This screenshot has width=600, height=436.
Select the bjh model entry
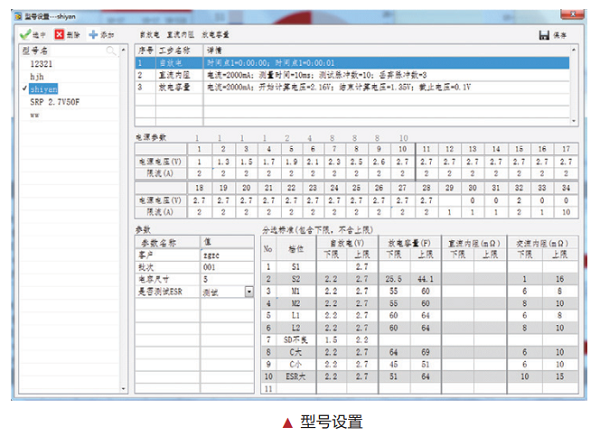pyautogui.click(x=38, y=75)
